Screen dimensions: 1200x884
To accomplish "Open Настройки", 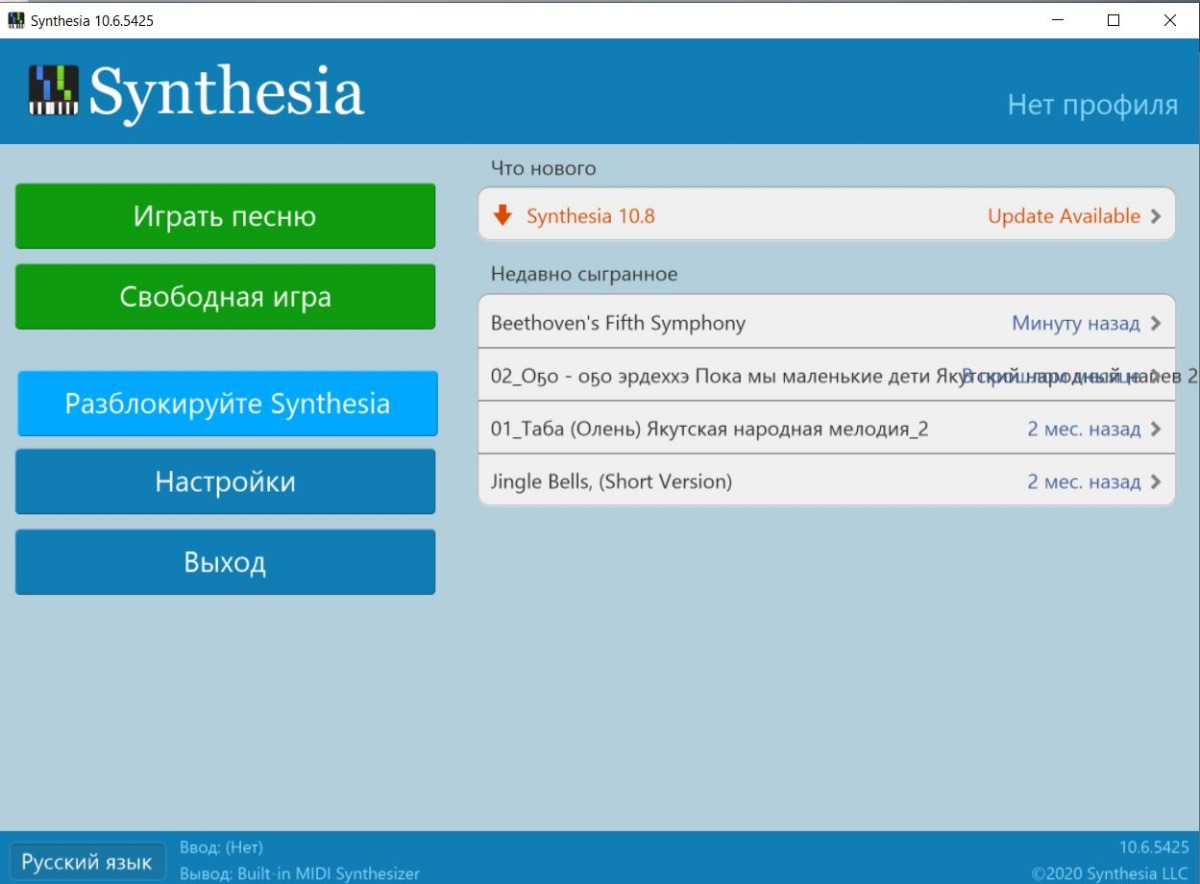I will 225,482.
